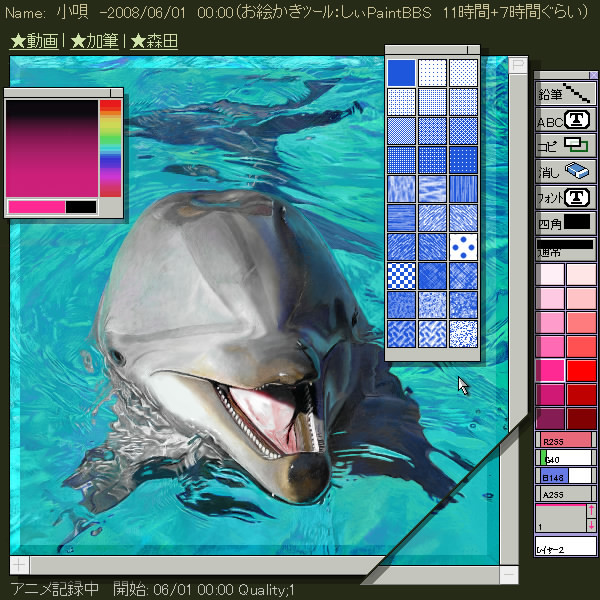Open the フォント font tool
The width and height of the screenshot is (600, 600).
coord(566,198)
